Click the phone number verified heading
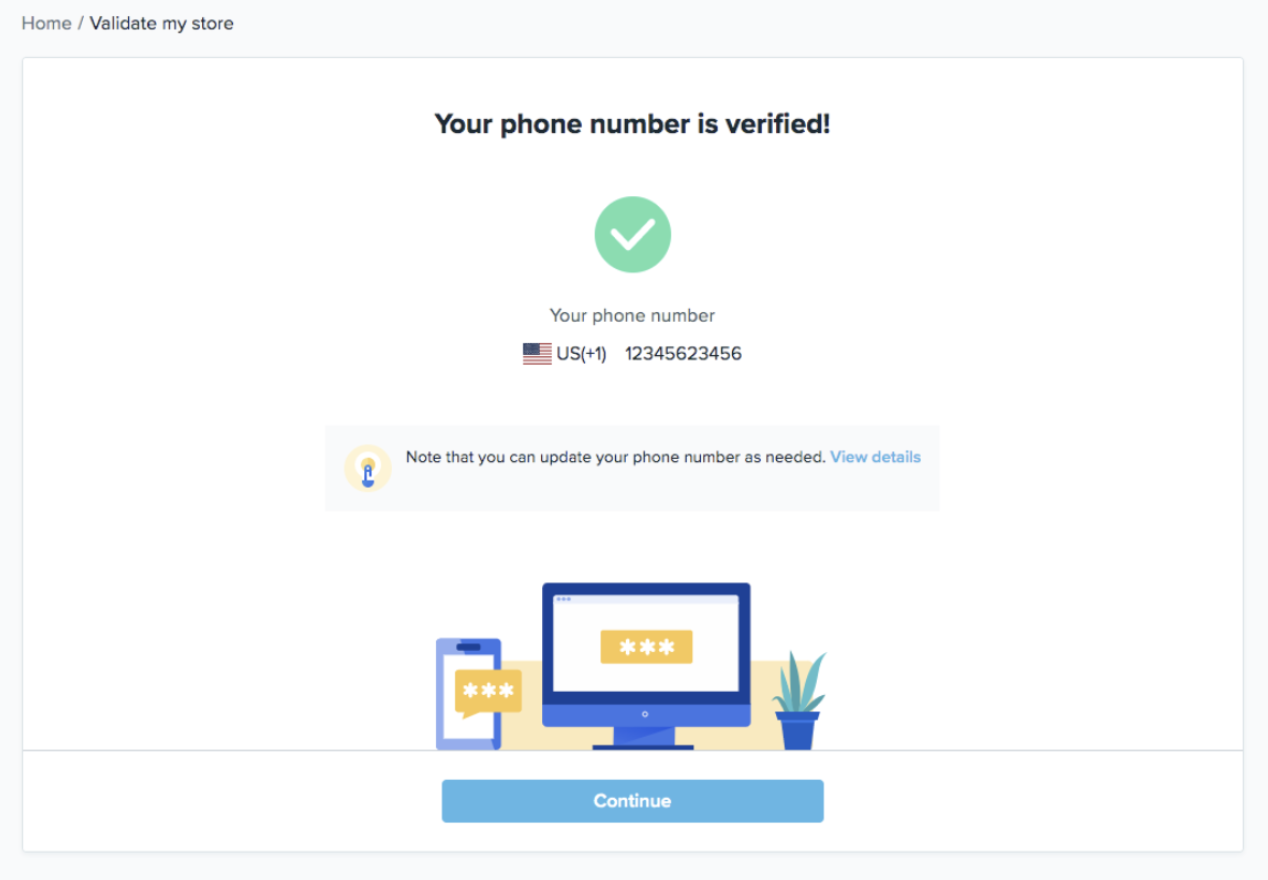 pos(632,125)
